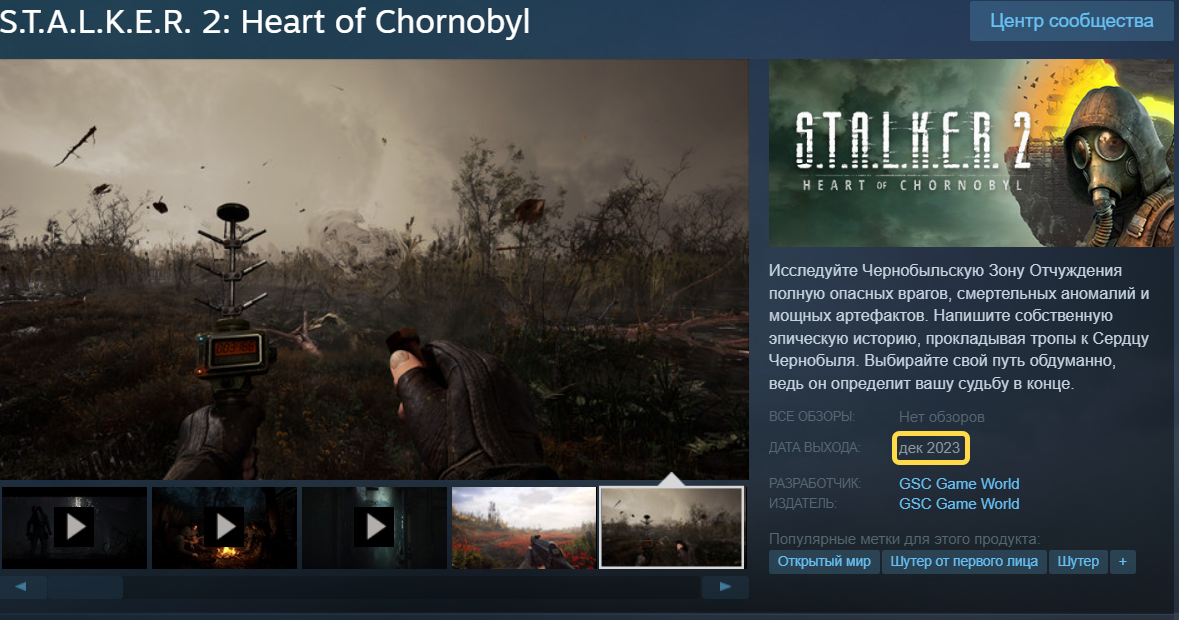Select the red poppy field screenshot thumbnail
1179x620 pixels.
coord(524,528)
